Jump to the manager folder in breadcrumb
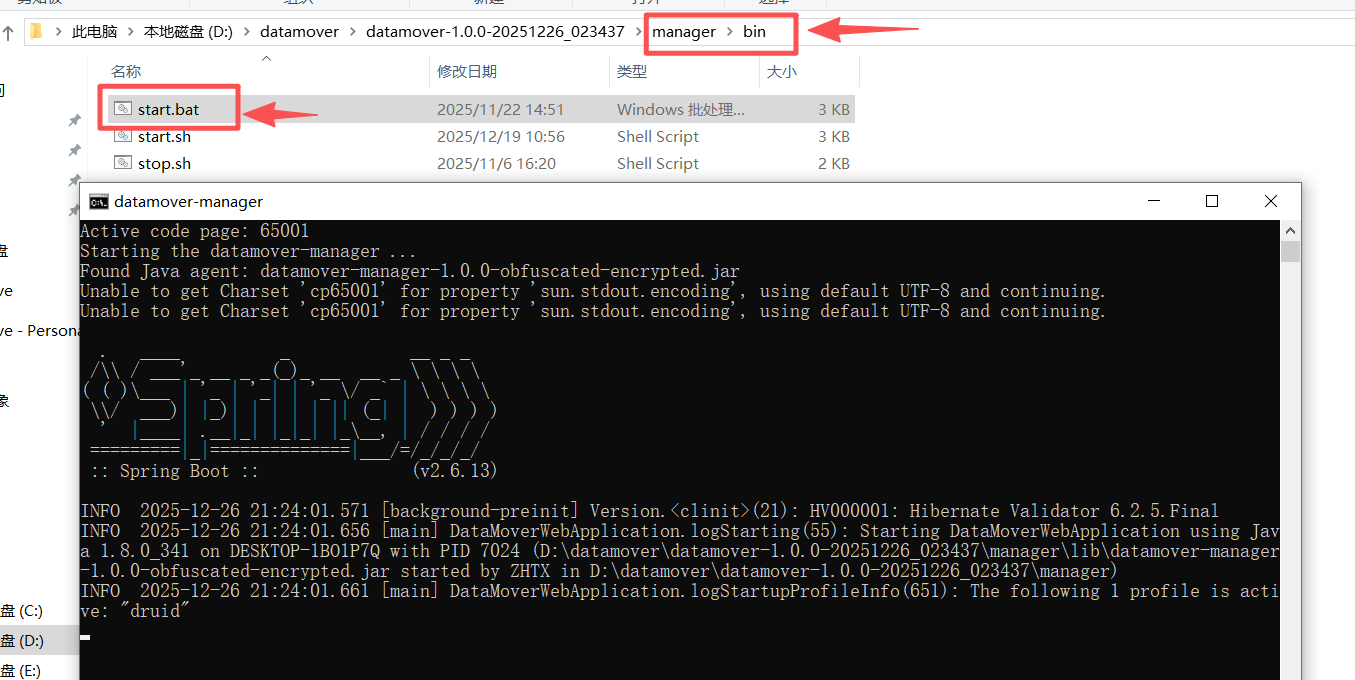Screen dimensions: 1355x680 coord(684,32)
